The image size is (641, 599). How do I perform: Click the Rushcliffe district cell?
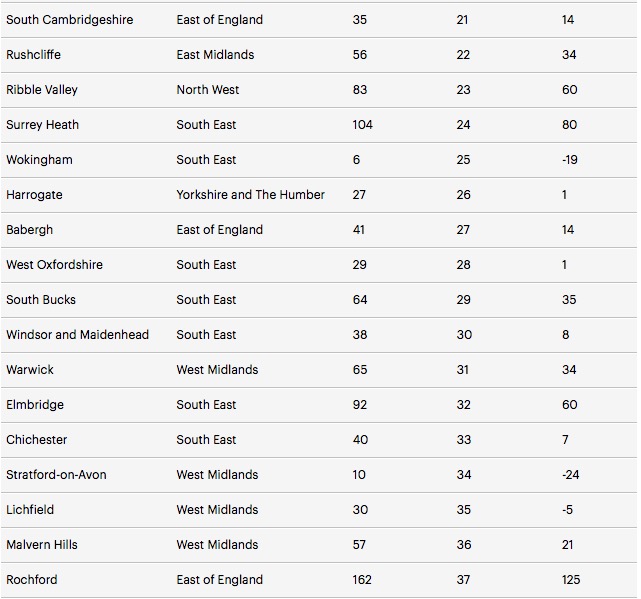coord(34,54)
